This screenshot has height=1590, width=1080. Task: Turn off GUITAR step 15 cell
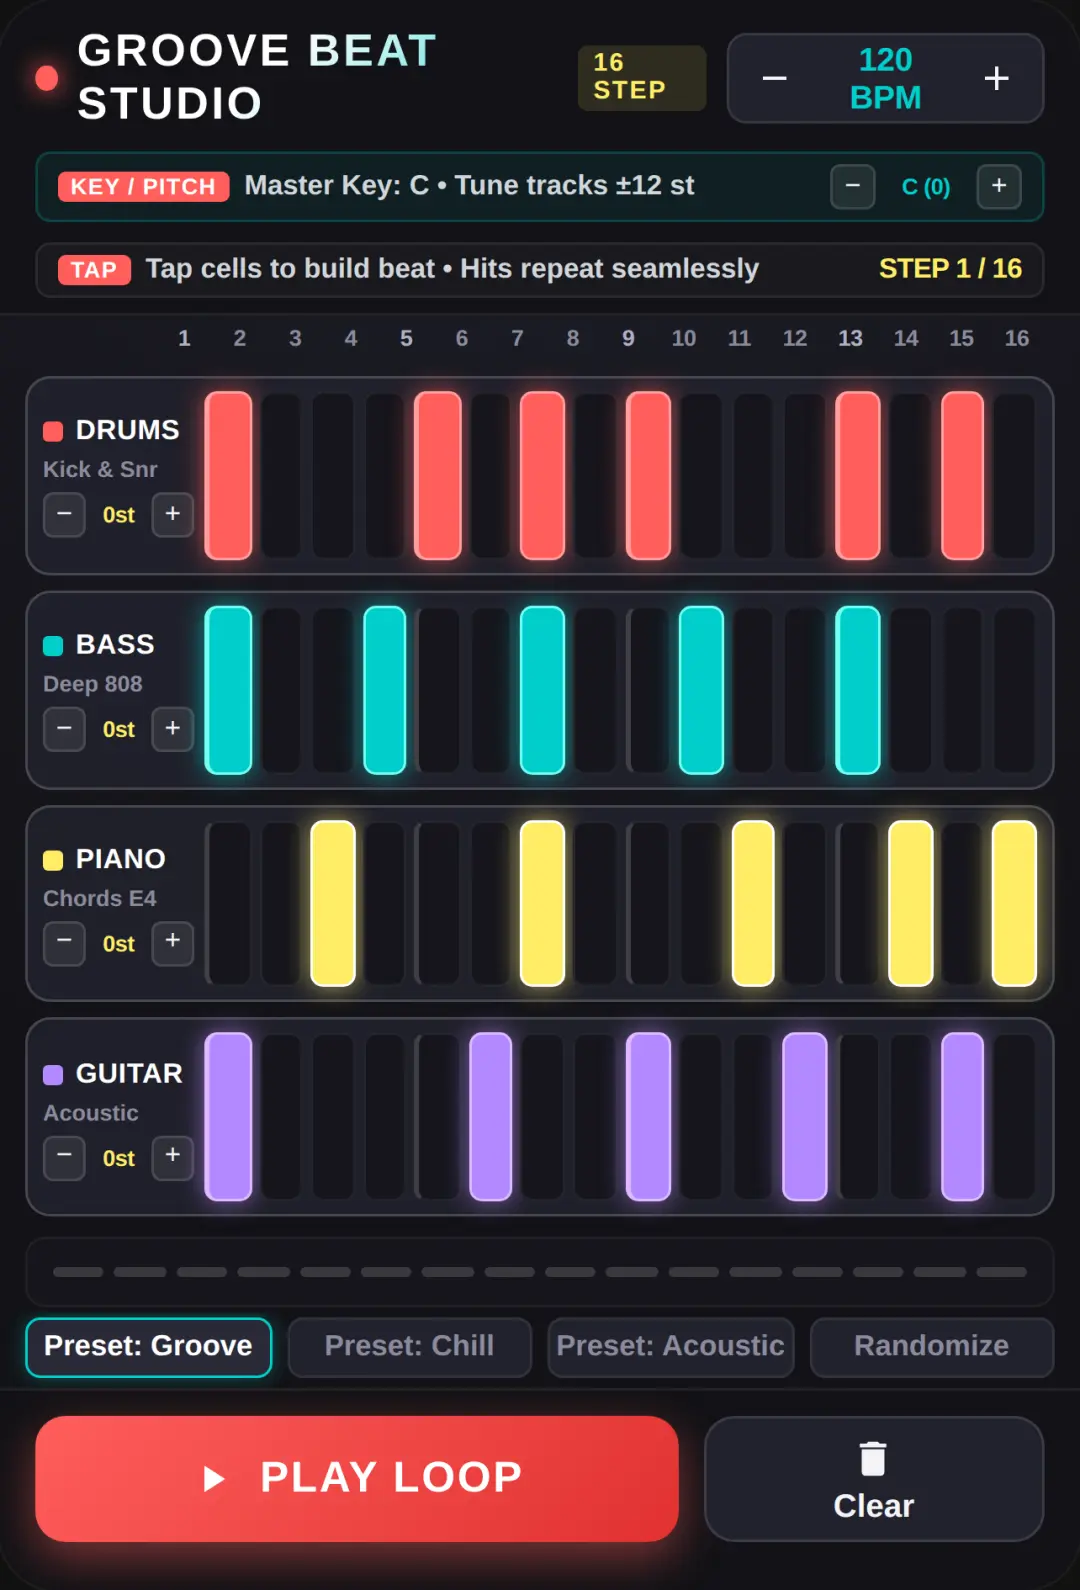(x=963, y=1117)
